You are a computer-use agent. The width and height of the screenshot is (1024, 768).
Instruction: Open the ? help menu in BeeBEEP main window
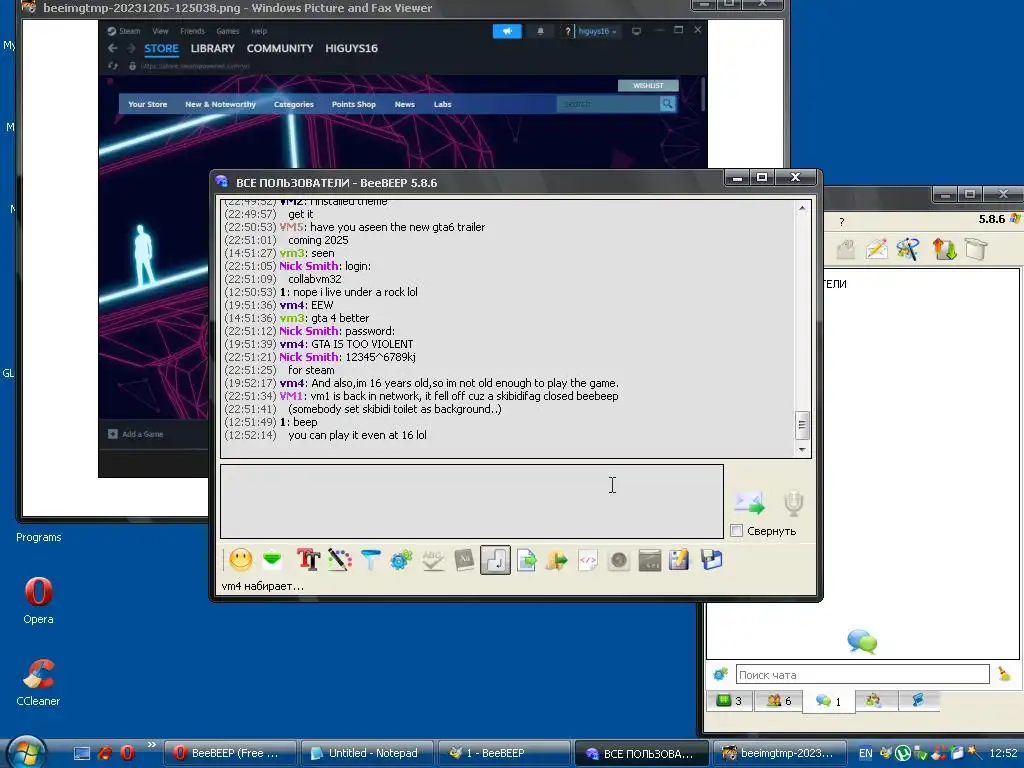[x=842, y=222]
